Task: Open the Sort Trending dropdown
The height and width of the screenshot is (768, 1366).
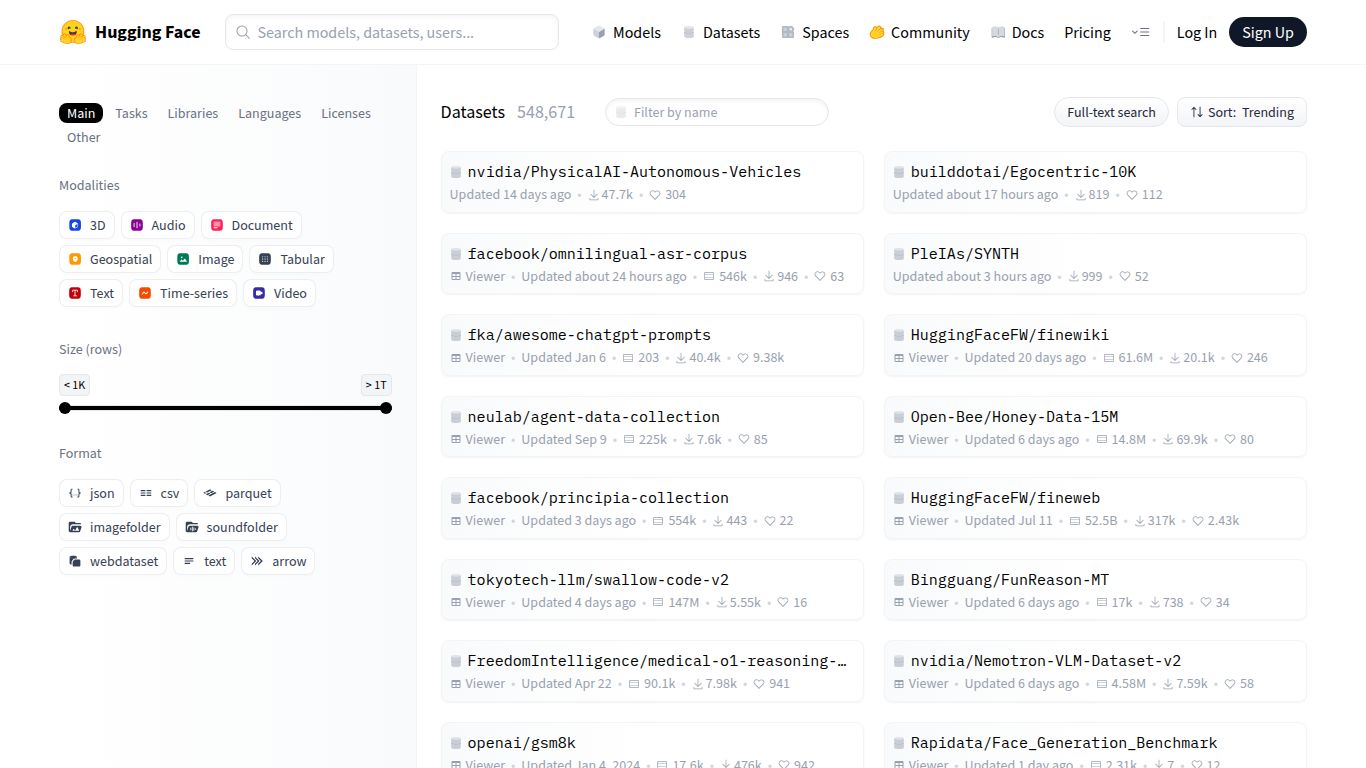Action: click(1241, 112)
